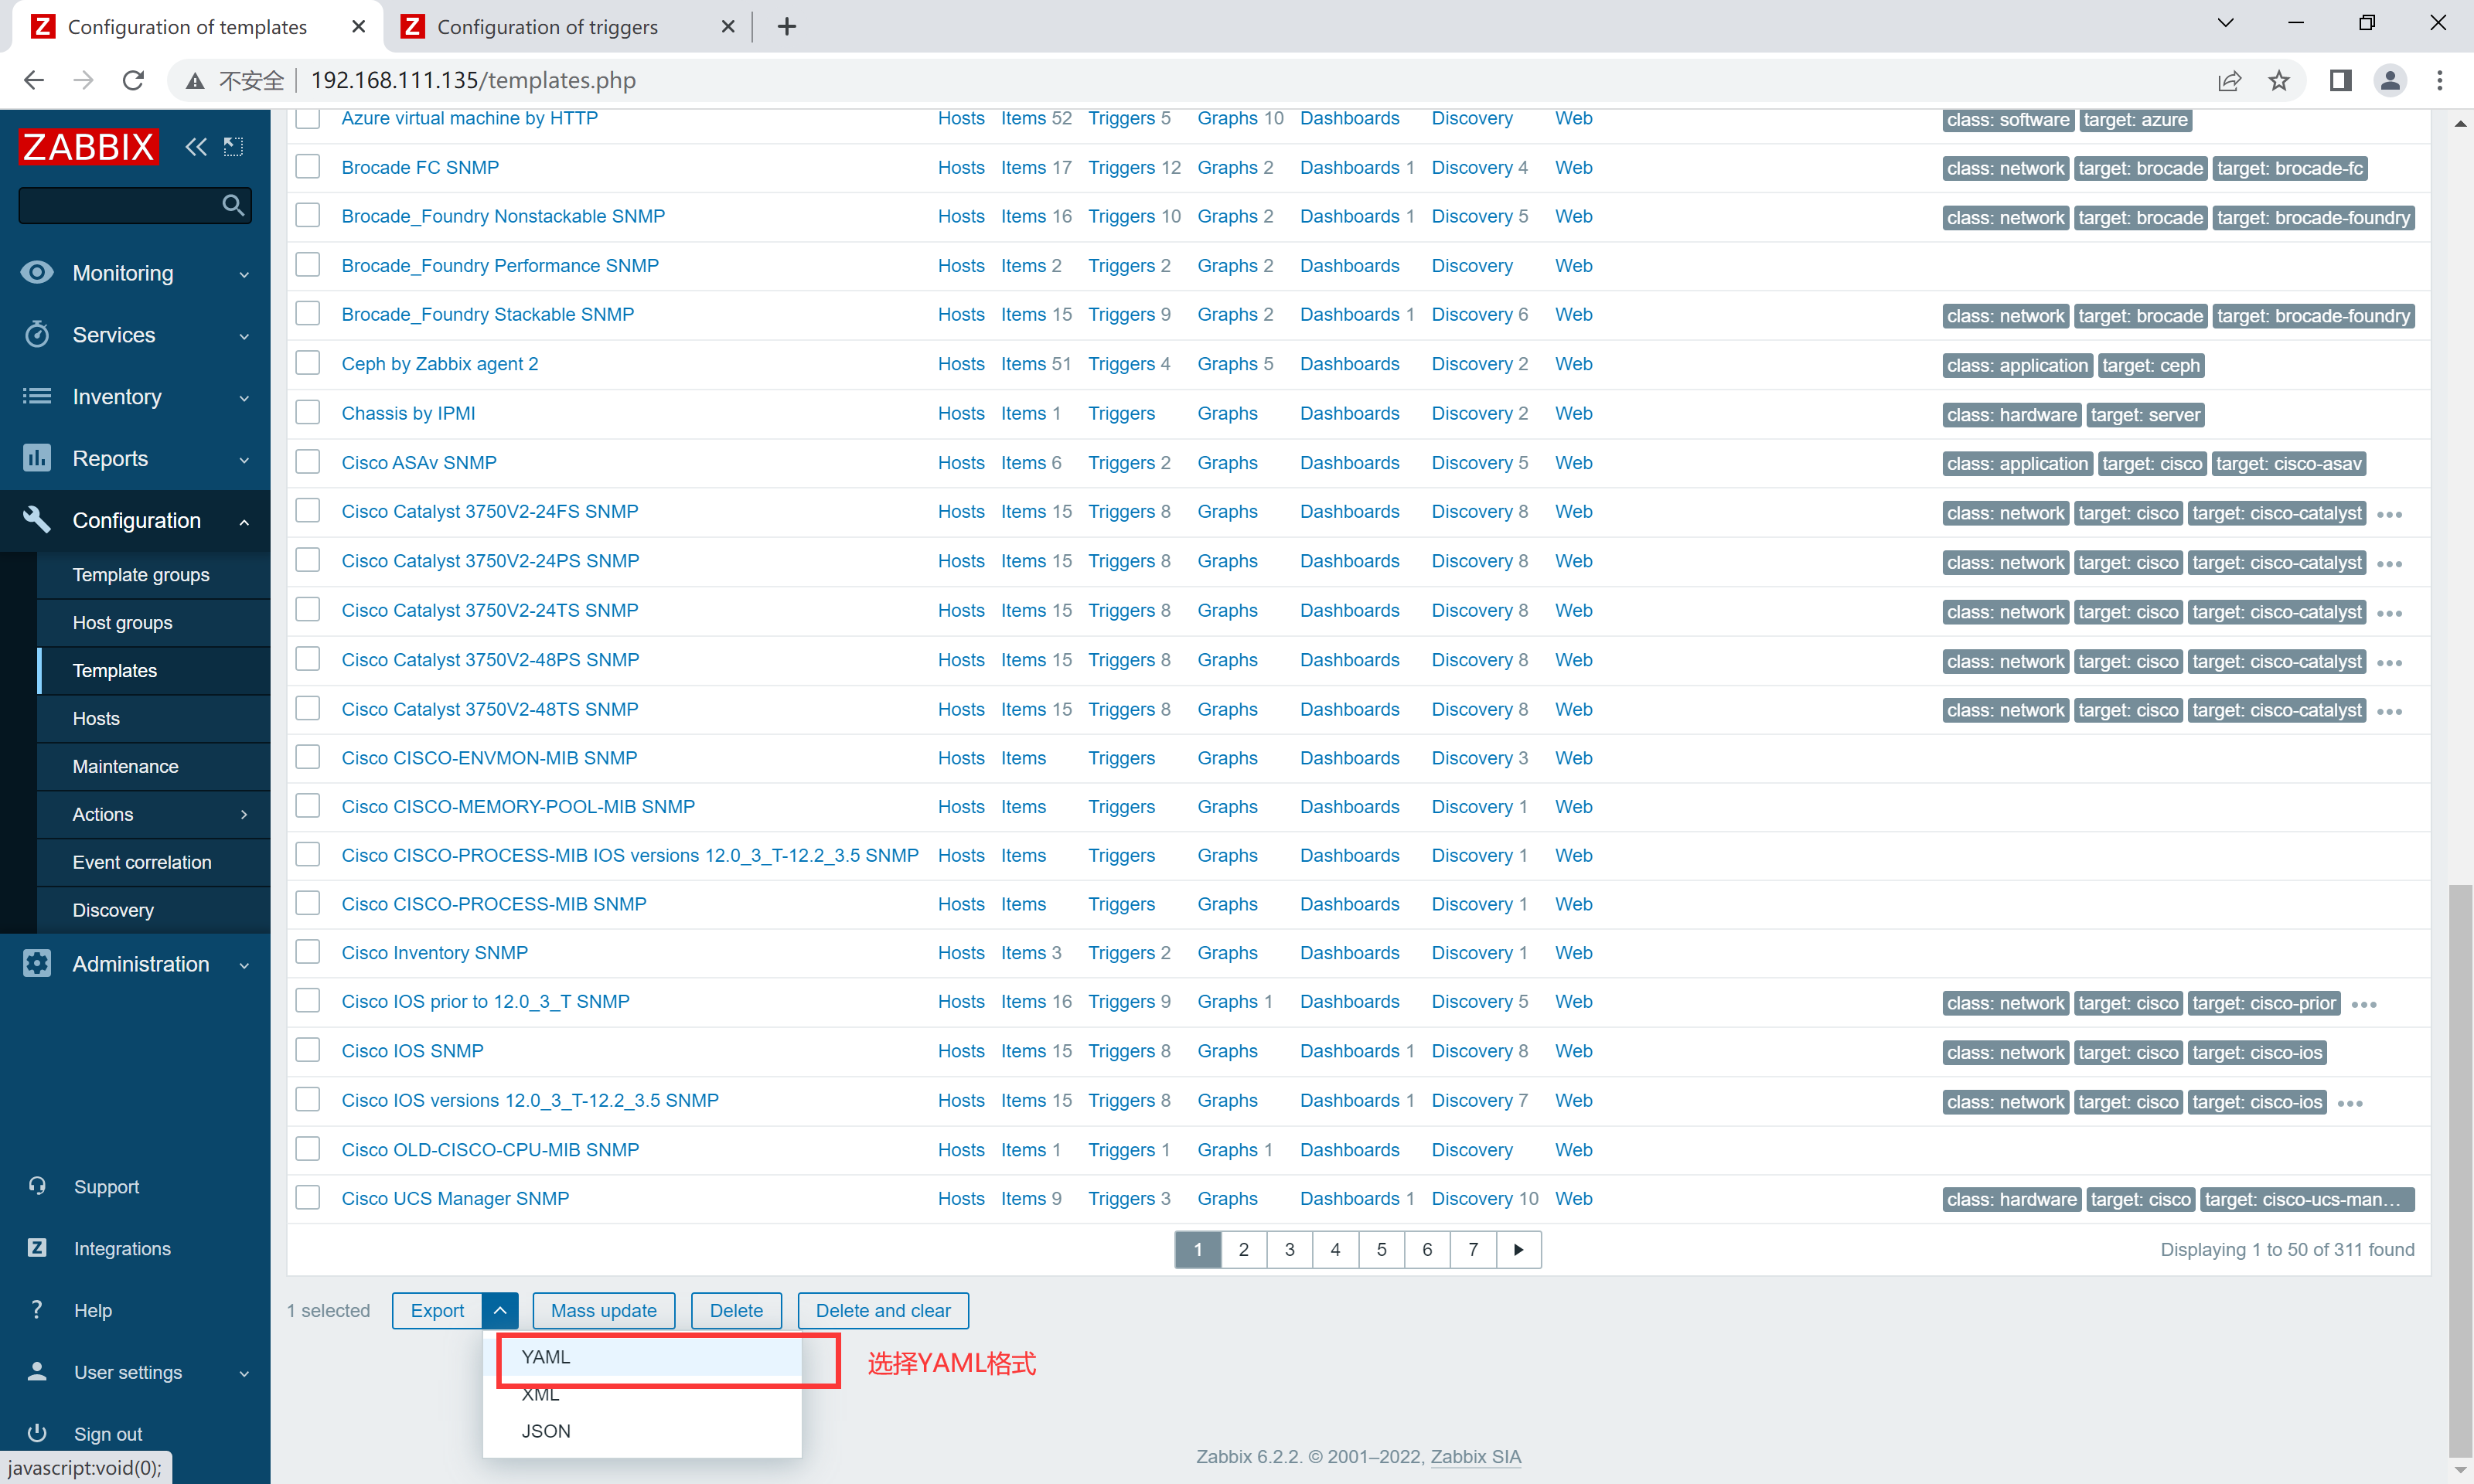
Task: Select the Ceph by Zabbix agent 2 checkbox
Action: click(308, 362)
